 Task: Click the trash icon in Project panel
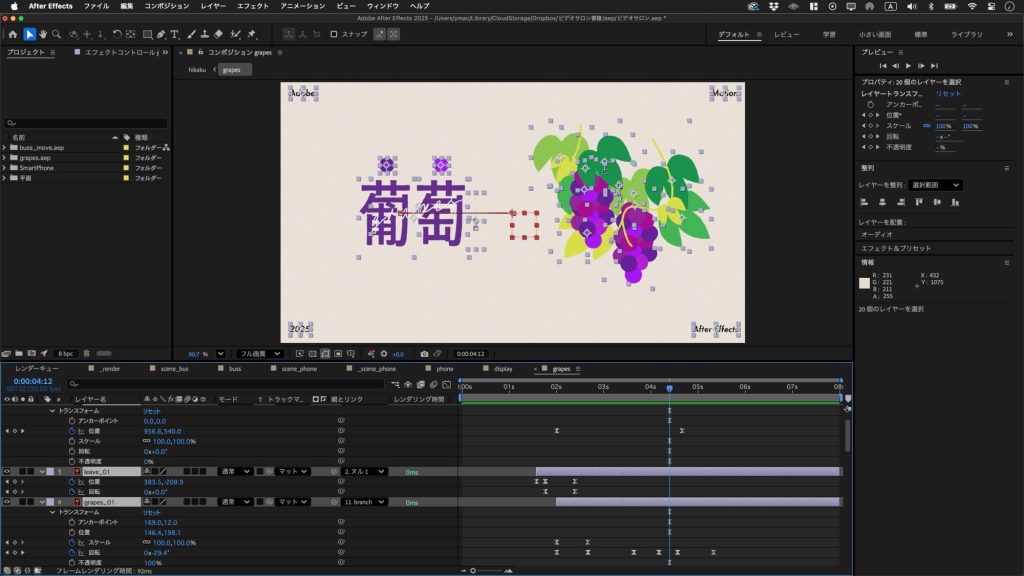click(87, 353)
